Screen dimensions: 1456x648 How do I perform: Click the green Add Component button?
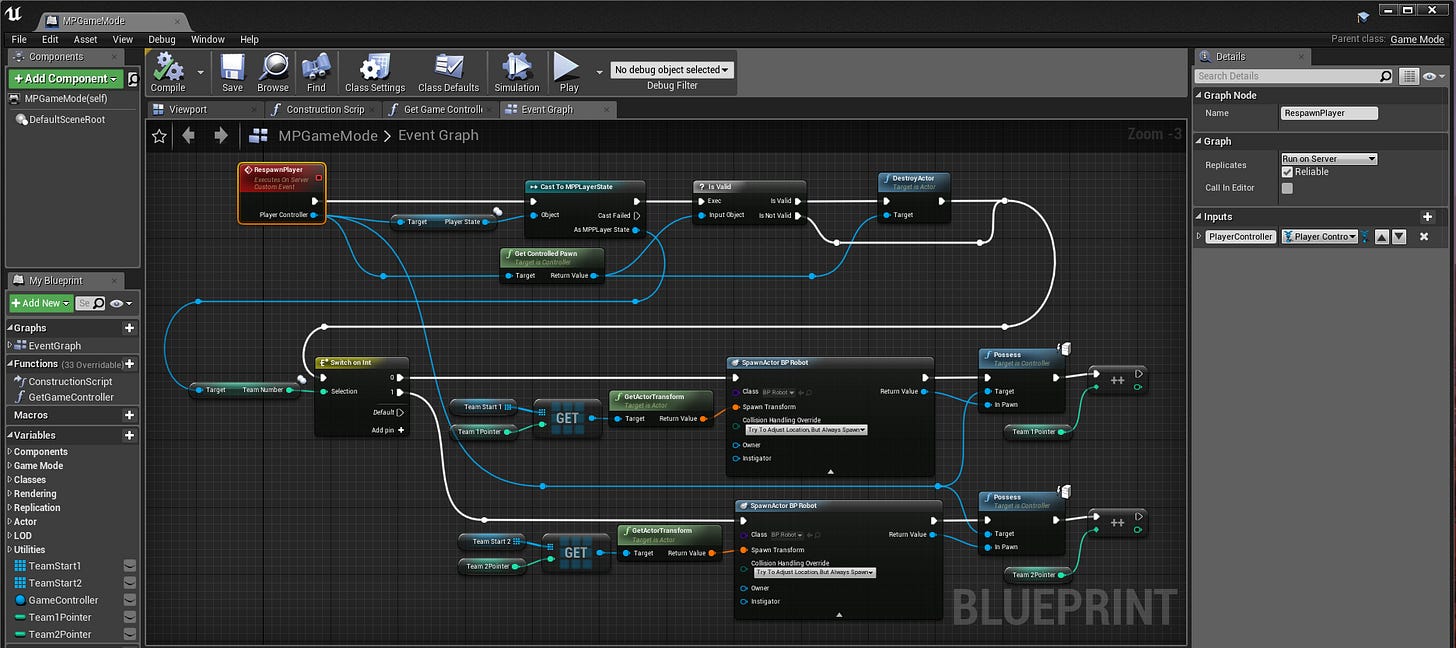pos(65,79)
